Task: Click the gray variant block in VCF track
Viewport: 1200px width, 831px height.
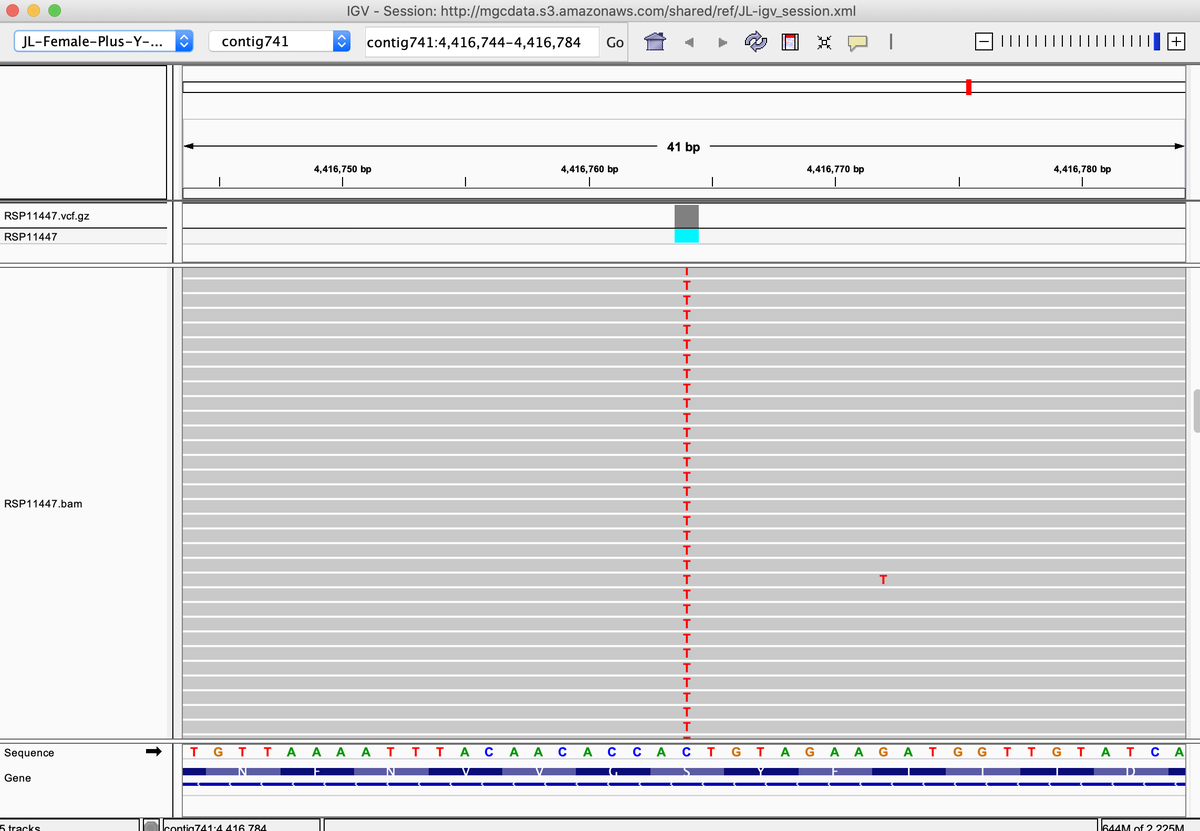Action: point(687,216)
